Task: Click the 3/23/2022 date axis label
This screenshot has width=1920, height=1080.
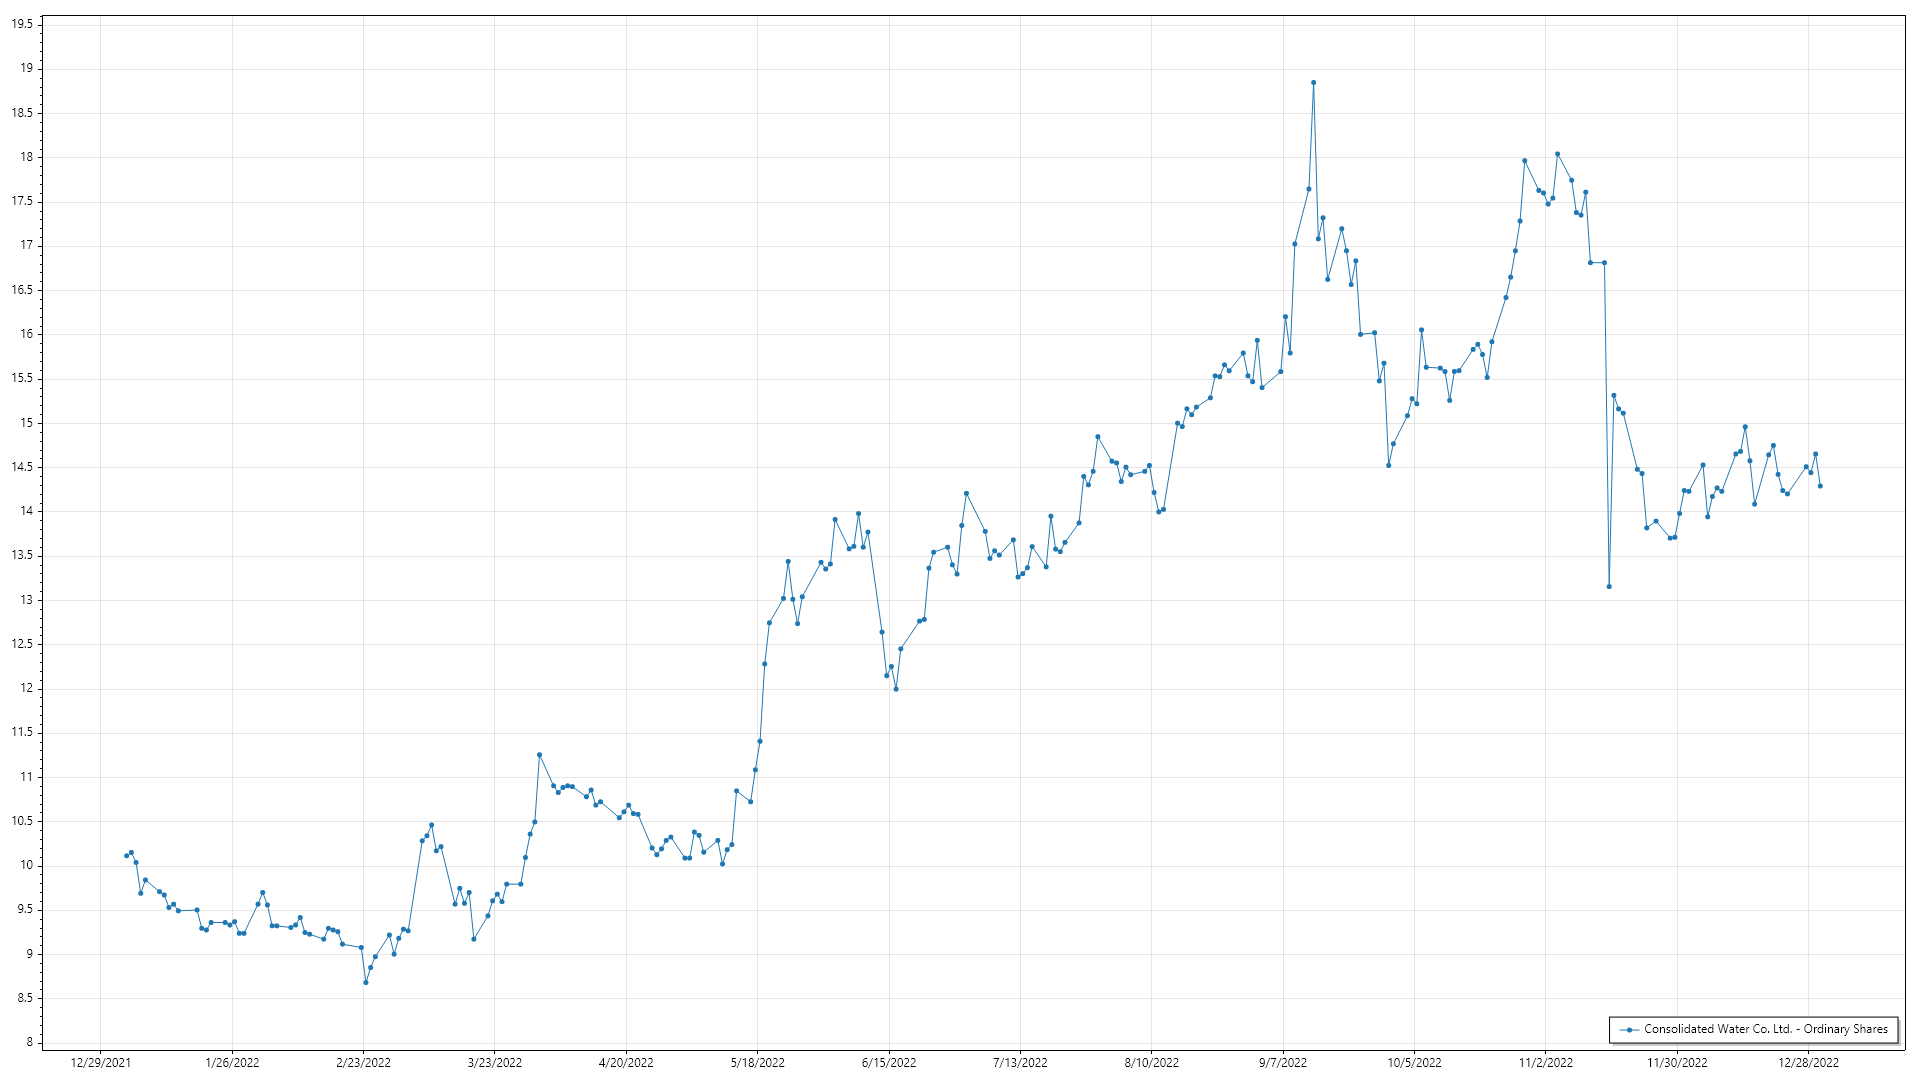Action: 495,1063
